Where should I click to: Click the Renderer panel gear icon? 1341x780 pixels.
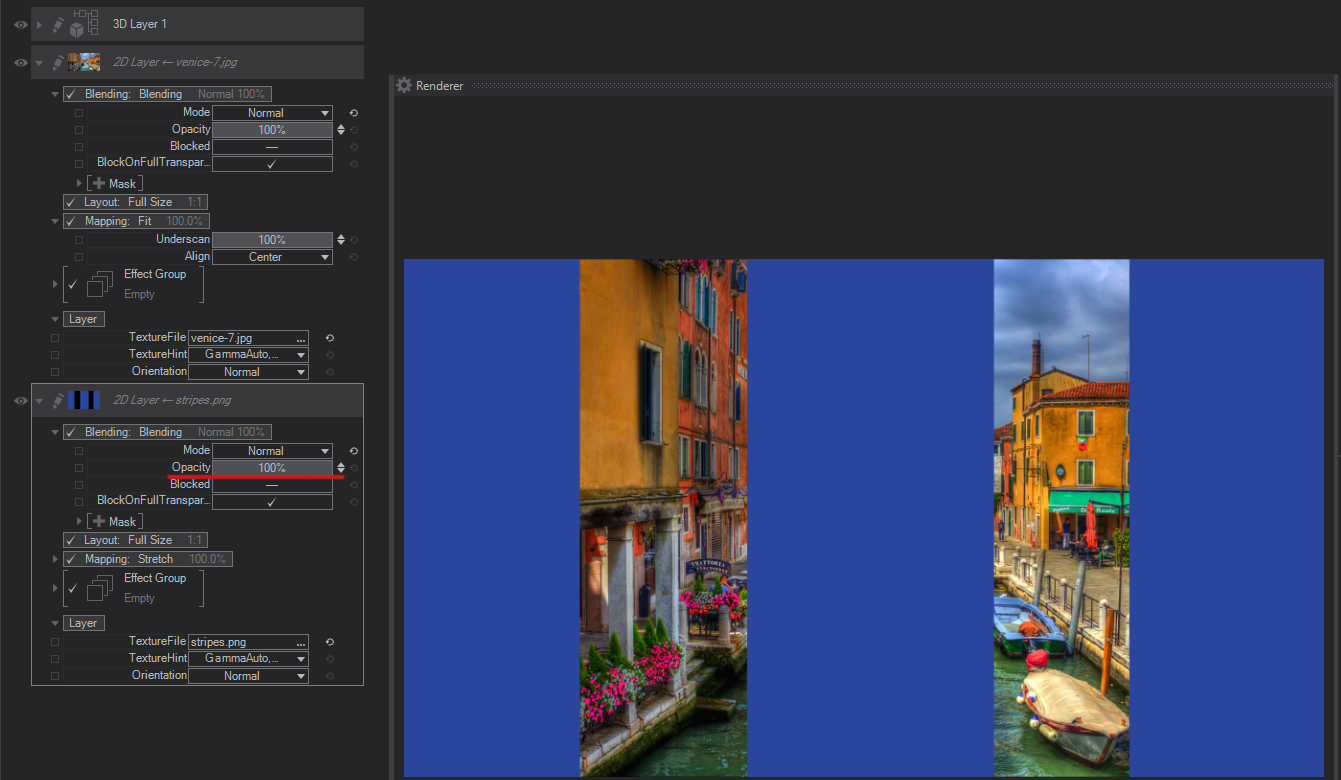pyautogui.click(x=404, y=86)
